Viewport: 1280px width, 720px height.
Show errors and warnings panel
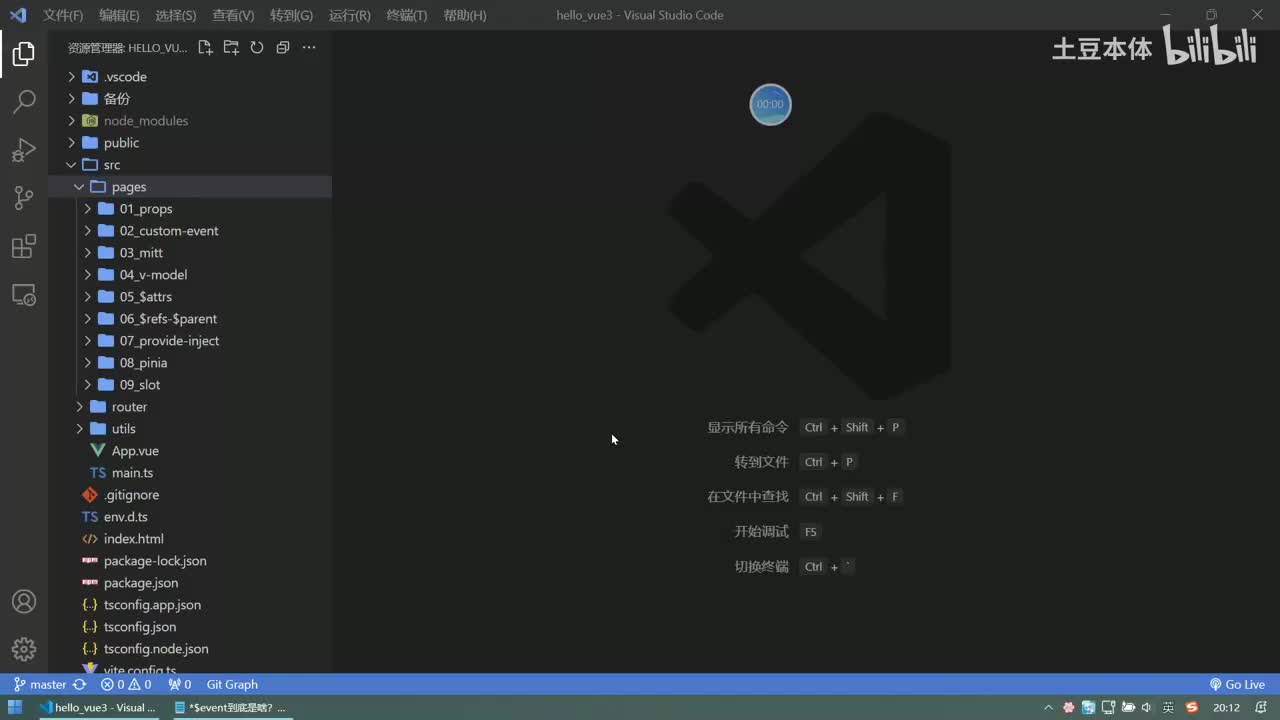(126, 685)
